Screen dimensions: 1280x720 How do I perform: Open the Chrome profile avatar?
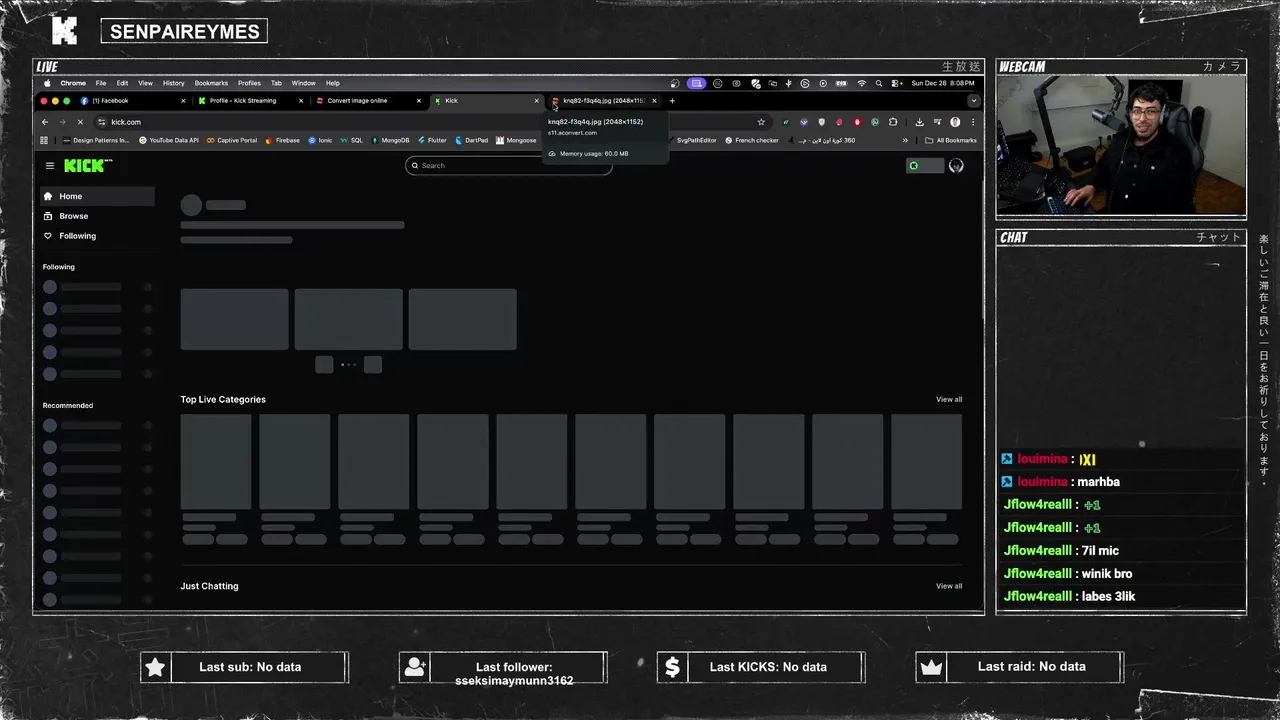(x=955, y=122)
